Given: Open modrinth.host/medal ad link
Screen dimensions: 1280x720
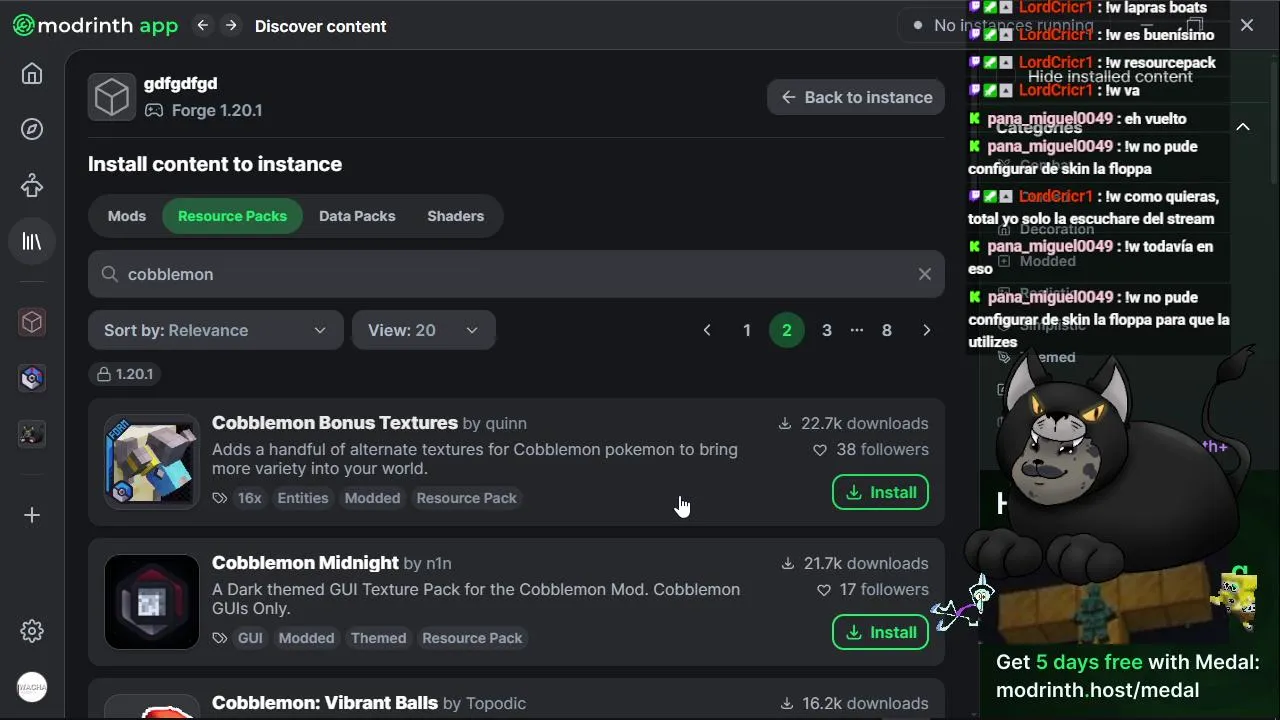Looking at the screenshot, I should pyautogui.click(x=1097, y=690).
